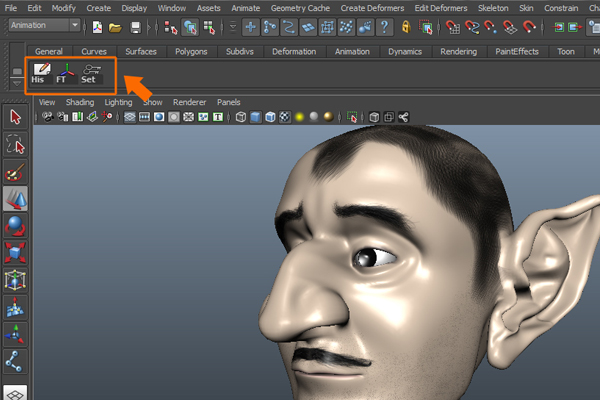The width and height of the screenshot is (600, 400).
Task: Activate the Scale tool in toolbox
Action: [15, 253]
